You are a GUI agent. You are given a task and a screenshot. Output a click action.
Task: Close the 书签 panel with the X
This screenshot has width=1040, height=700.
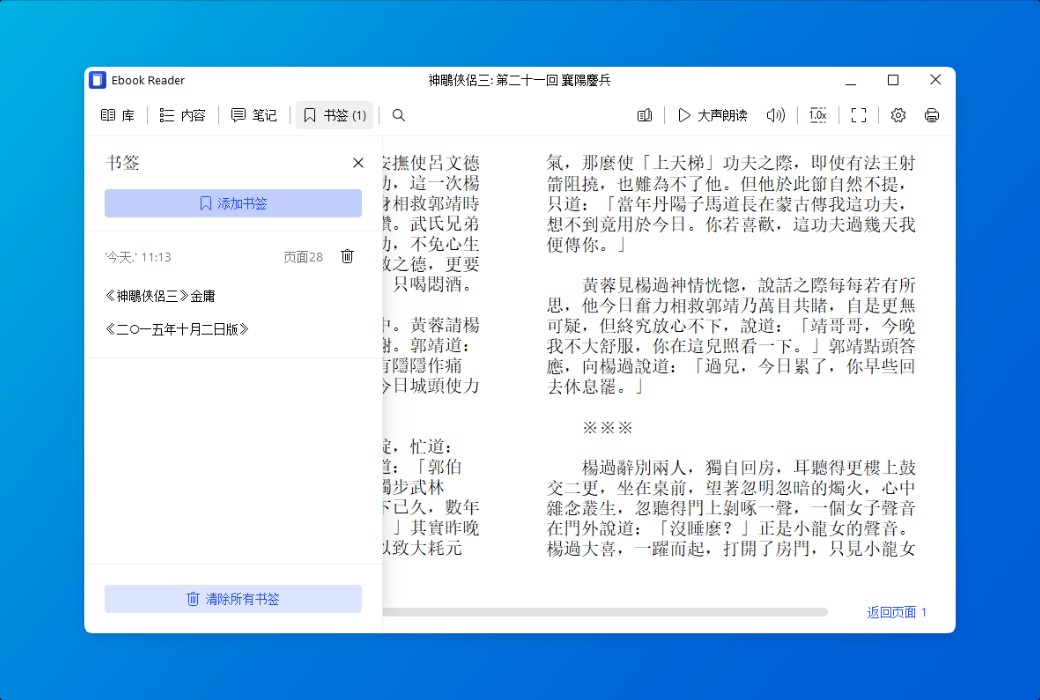358,163
